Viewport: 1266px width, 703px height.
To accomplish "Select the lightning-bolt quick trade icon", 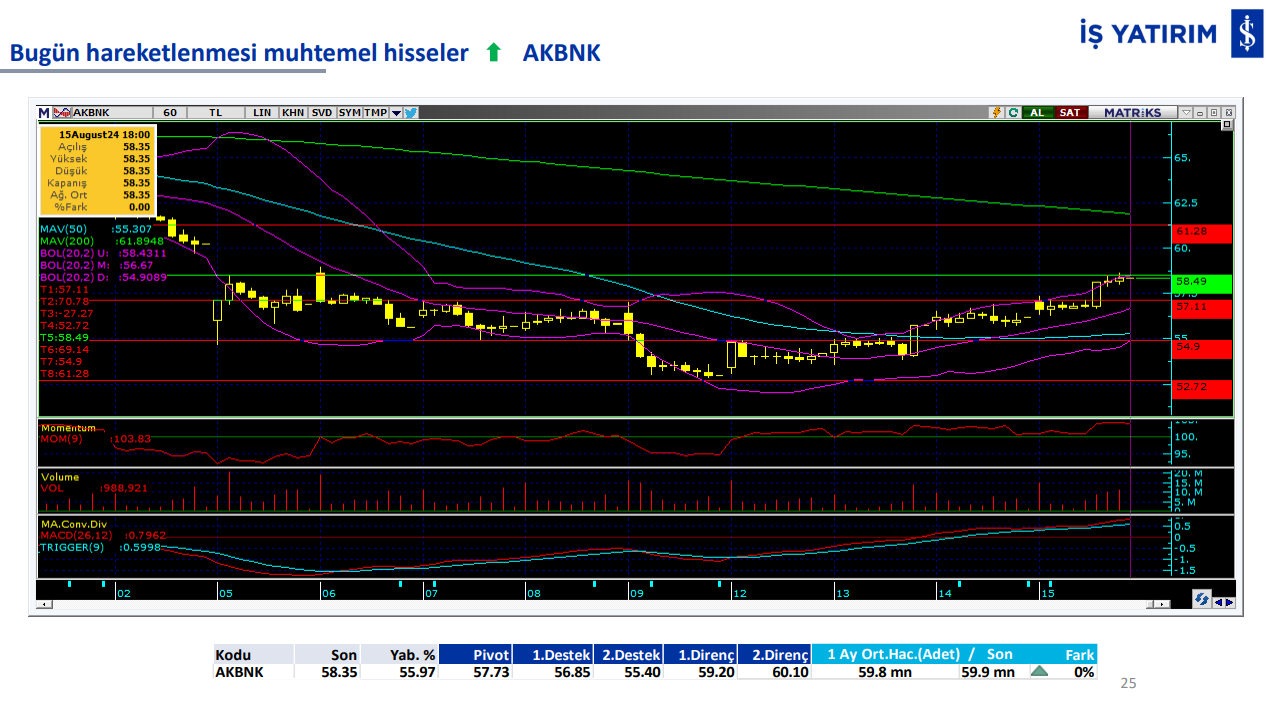I will pos(996,112).
